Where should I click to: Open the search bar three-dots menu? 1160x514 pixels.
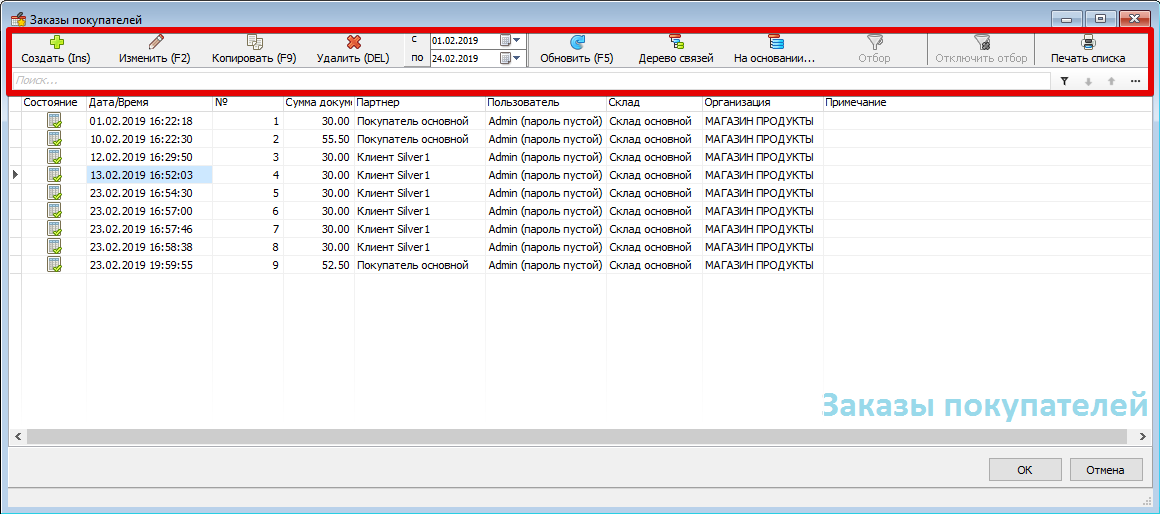pos(1136,81)
